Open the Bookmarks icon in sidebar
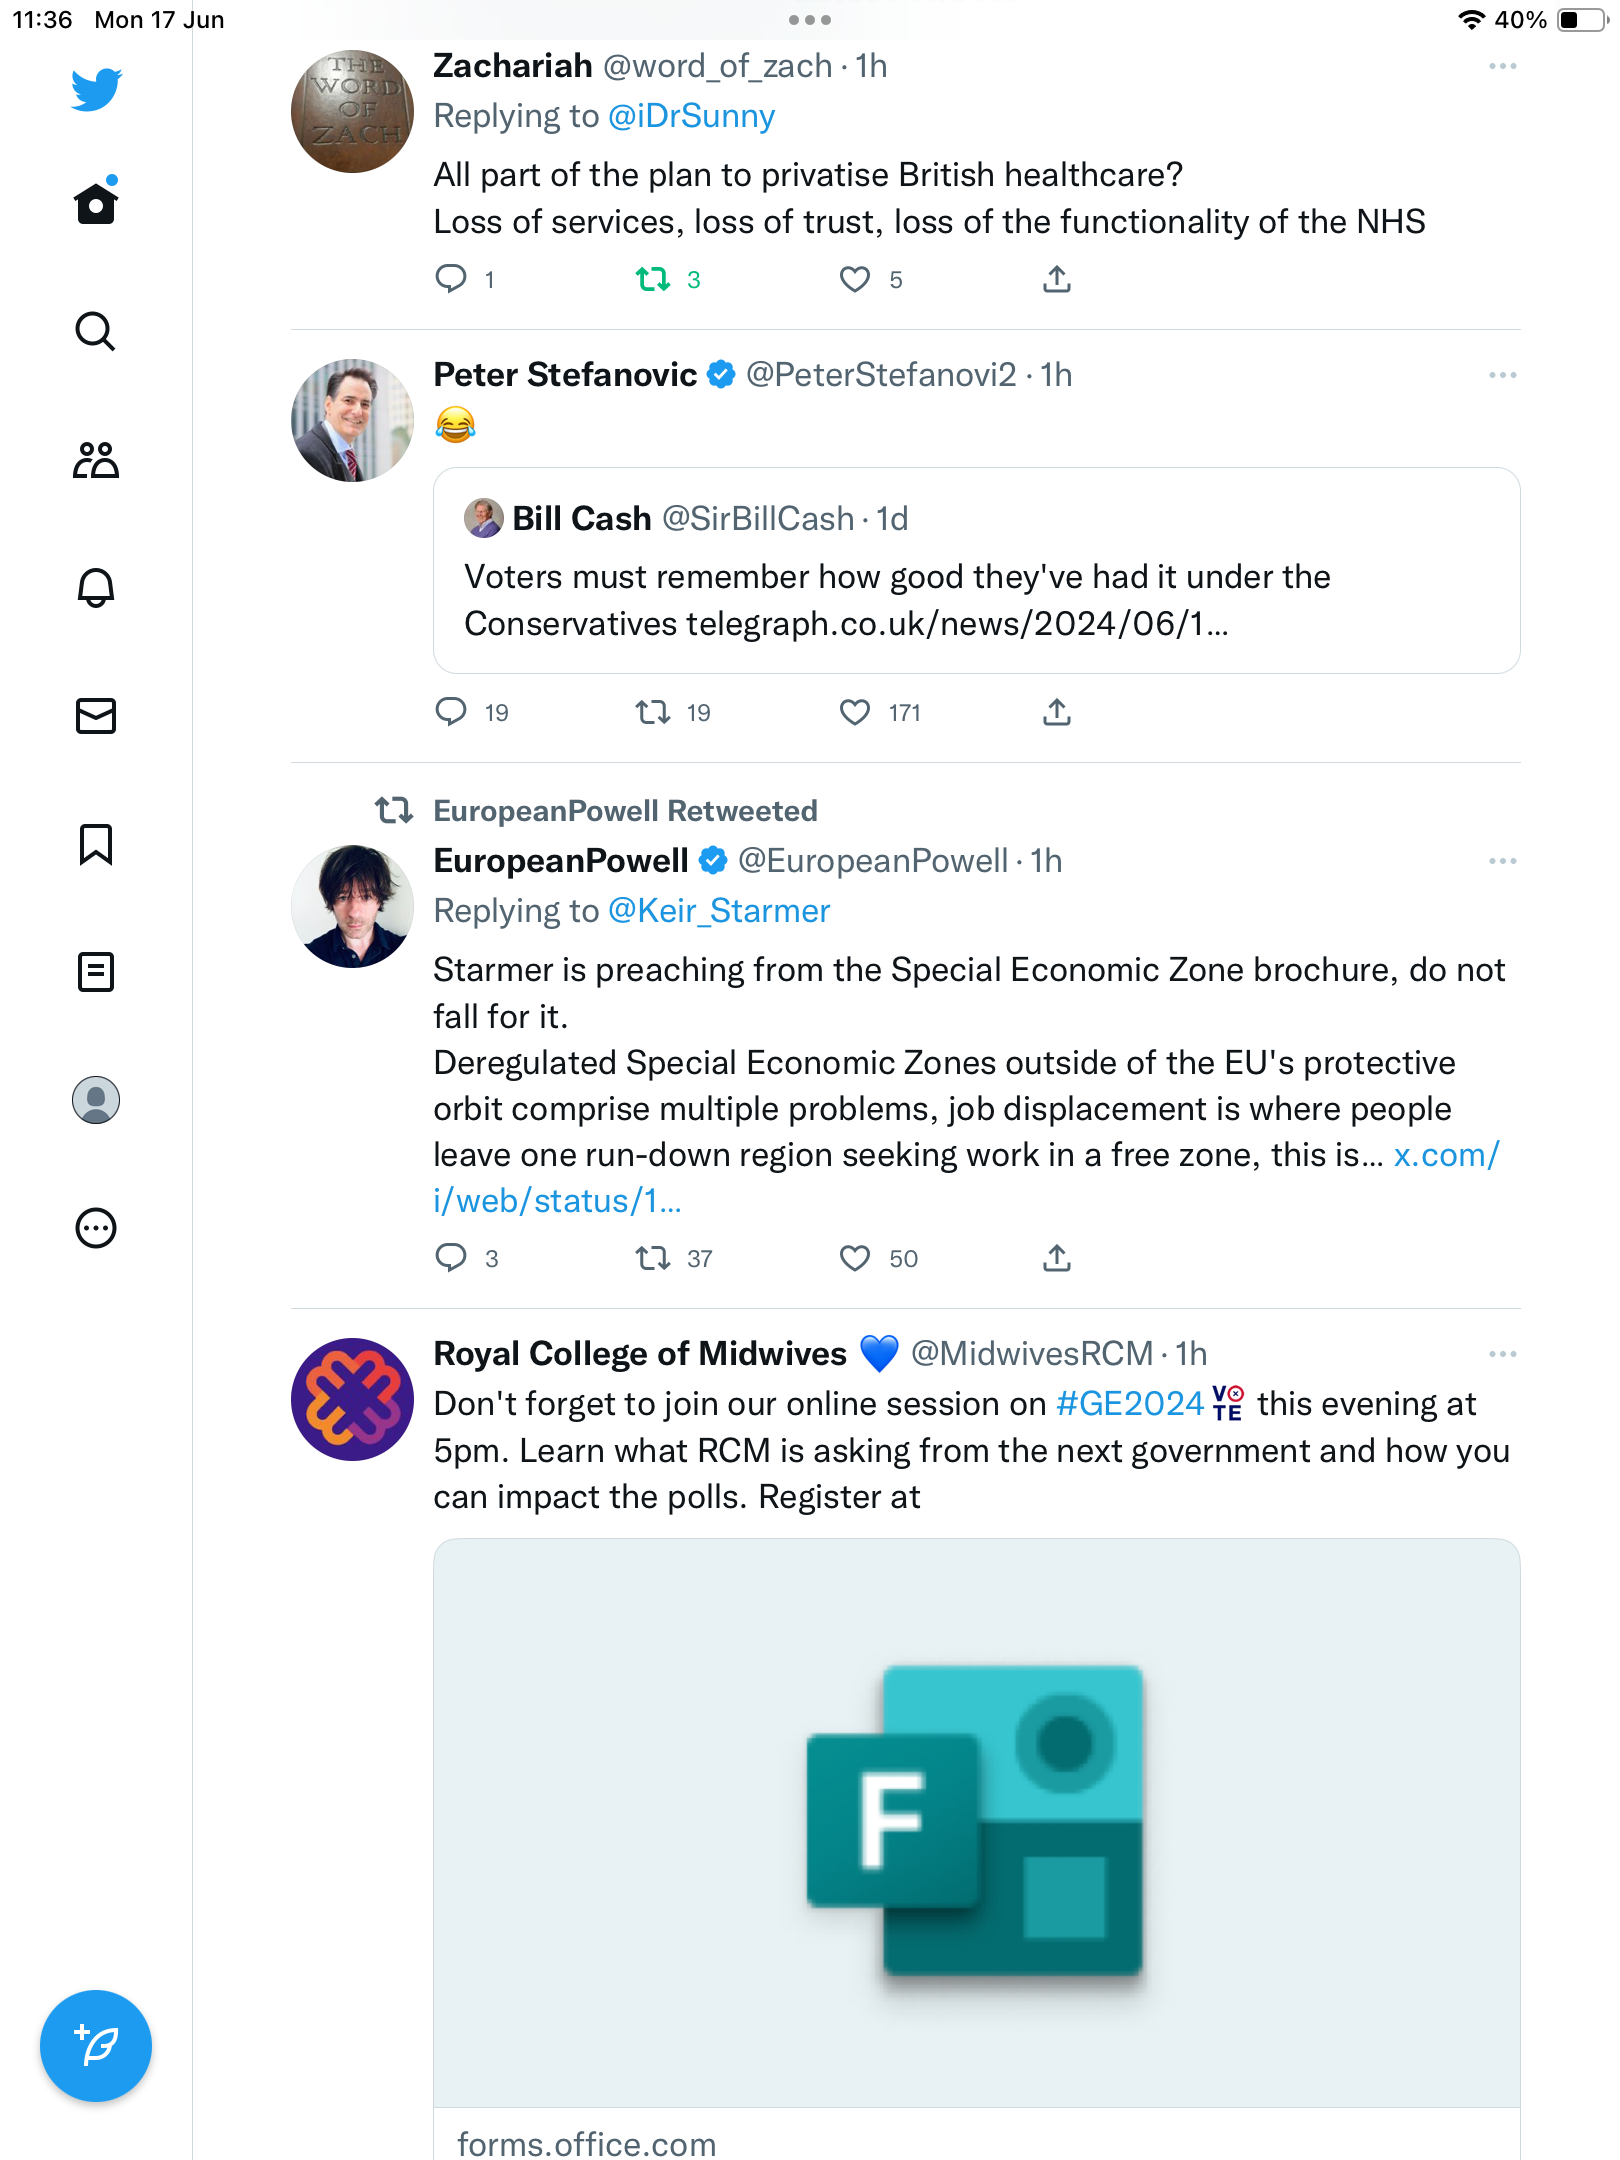This screenshot has height=2160, width=1620. pyautogui.click(x=96, y=844)
